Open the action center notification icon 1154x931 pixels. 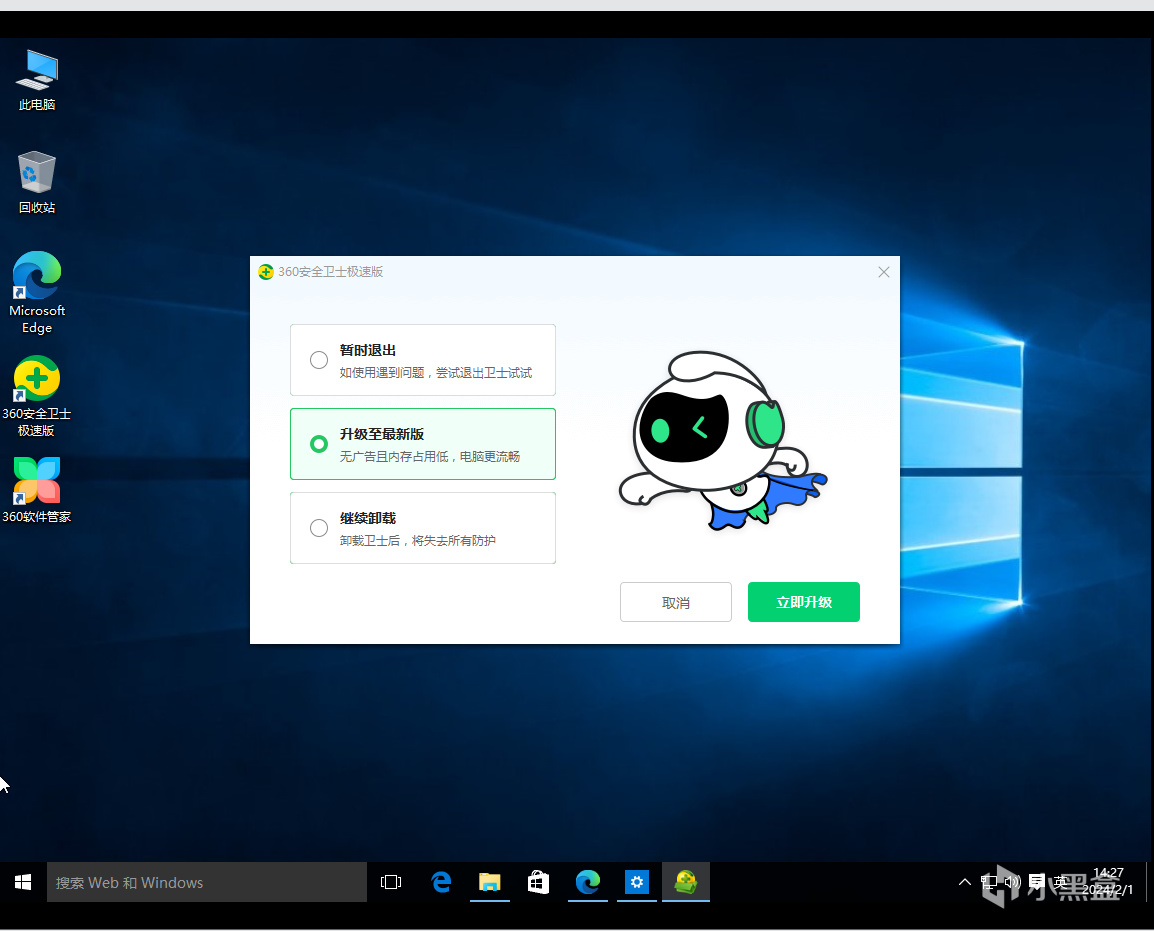coord(1037,882)
